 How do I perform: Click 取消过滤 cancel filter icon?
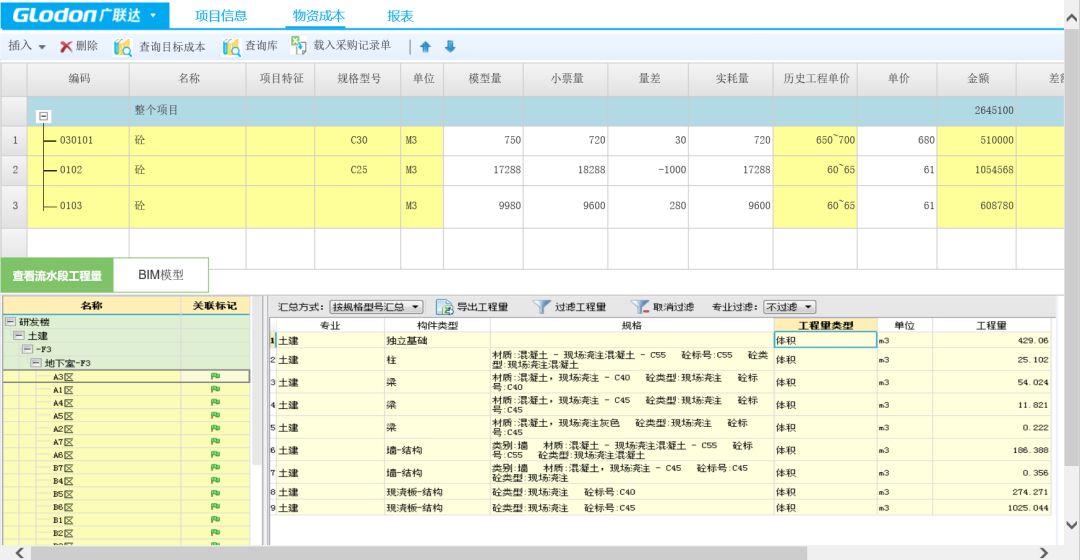(x=640, y=307)
